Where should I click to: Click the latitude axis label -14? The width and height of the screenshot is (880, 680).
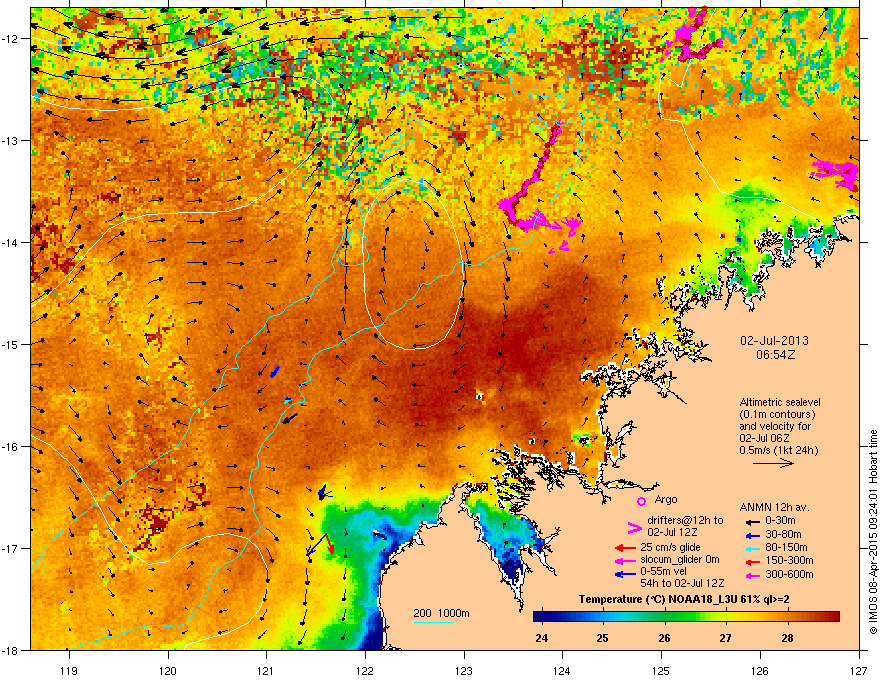pos(10,243)
